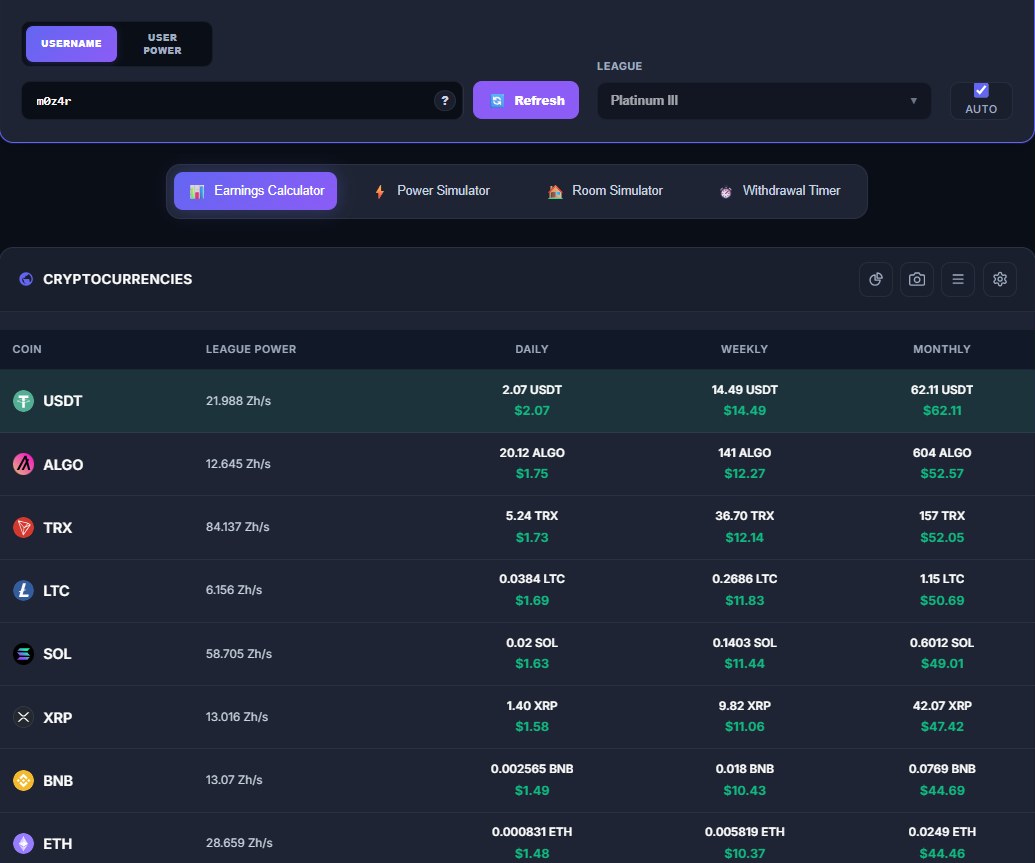Click the 62.11 USDT monthly earning
The height and width of the screenshot is (863, 1035).
pos(942,390)
